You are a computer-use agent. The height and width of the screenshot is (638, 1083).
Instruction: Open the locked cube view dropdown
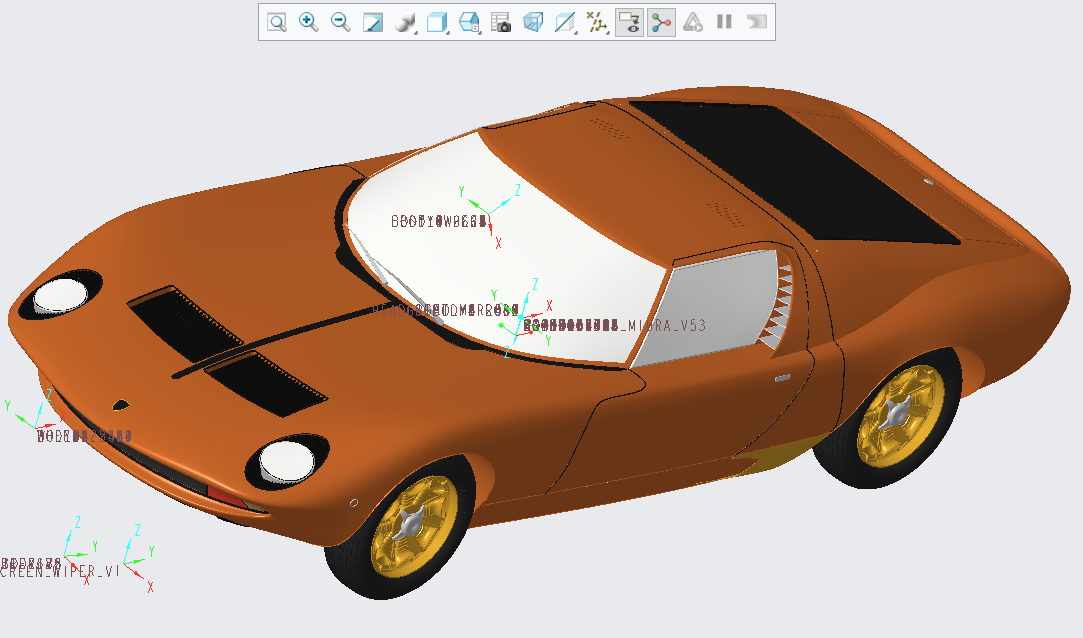coord(470,22)
